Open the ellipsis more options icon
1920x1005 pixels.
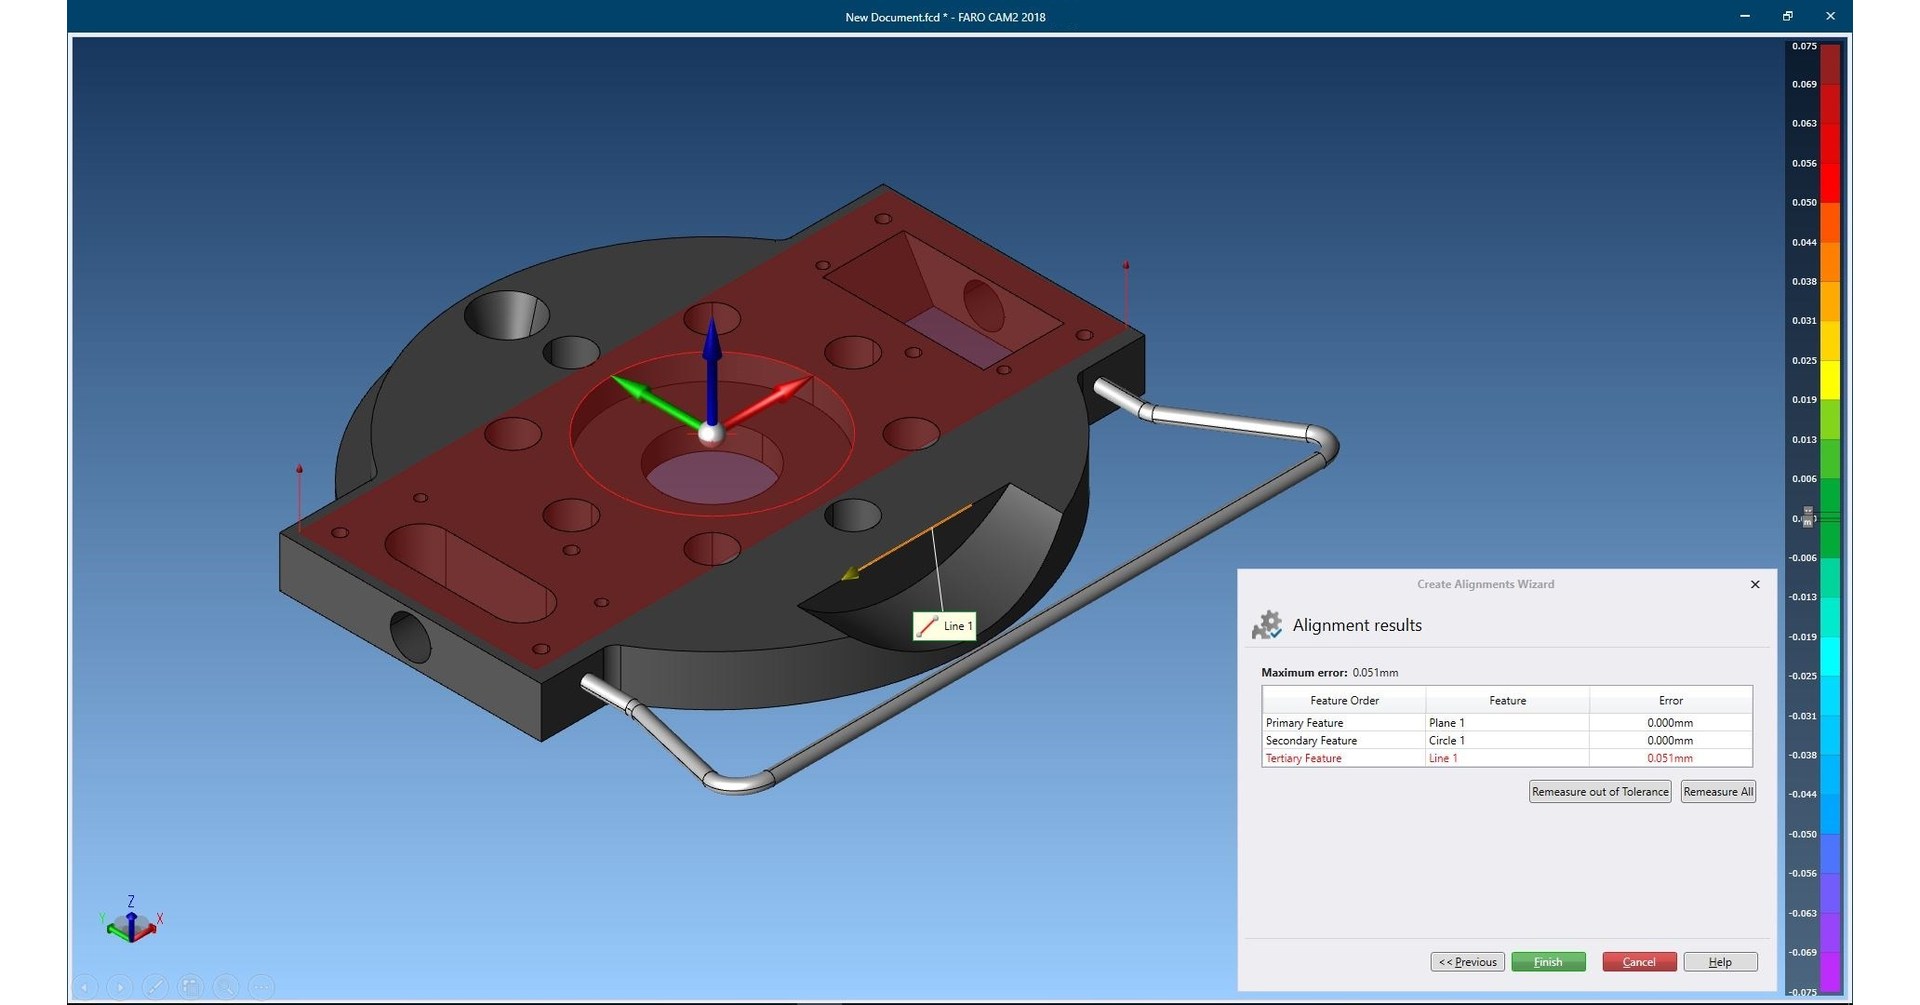click(261, 987)
